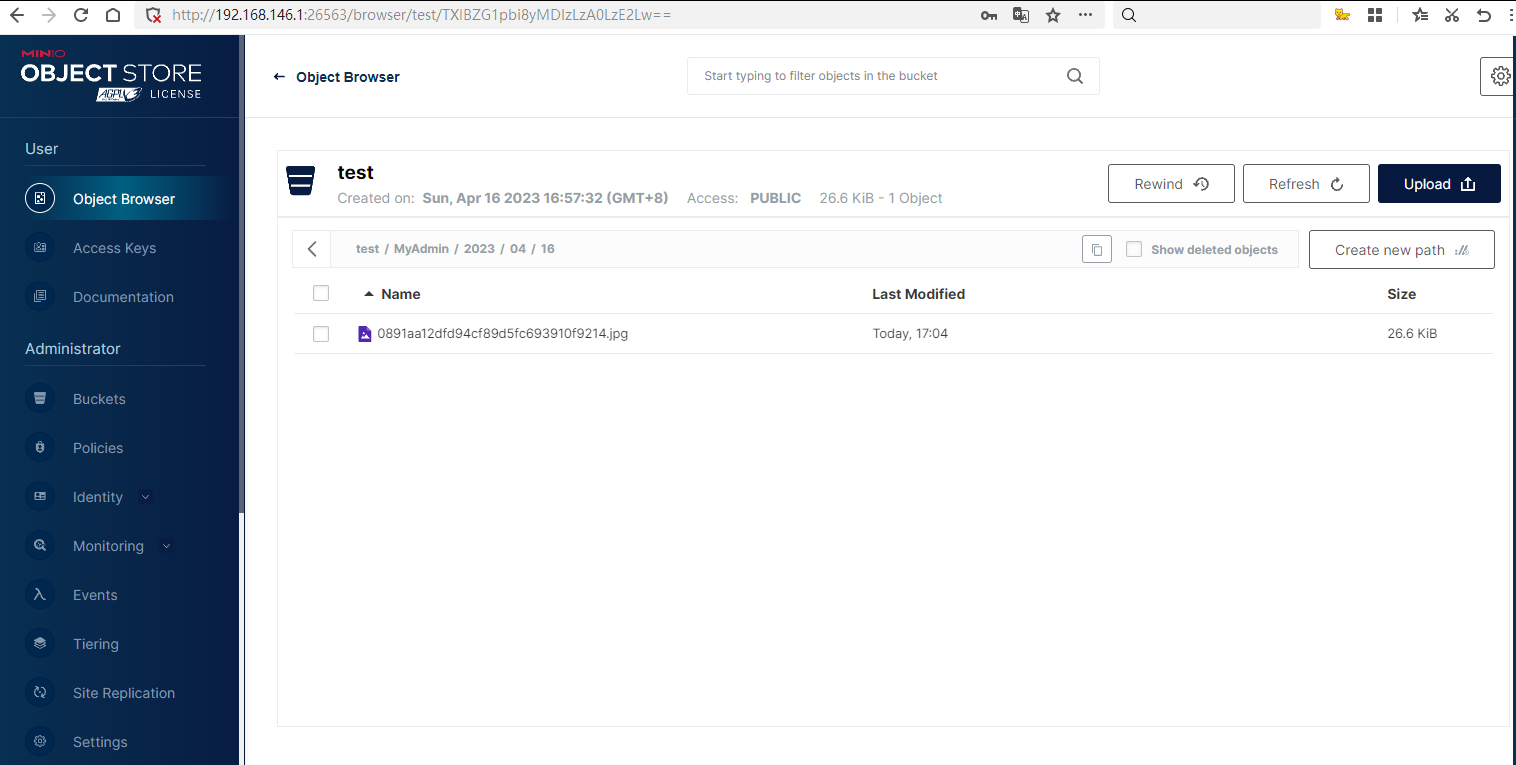Click the Tiering layers icon

pyautogui.click(x=40, y=643)
